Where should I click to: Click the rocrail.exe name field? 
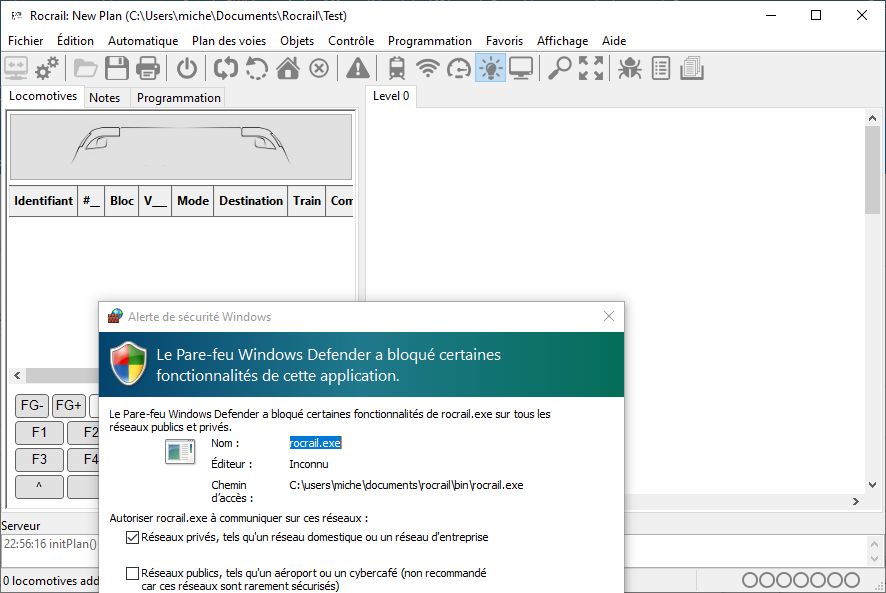[x=315, y=443]
